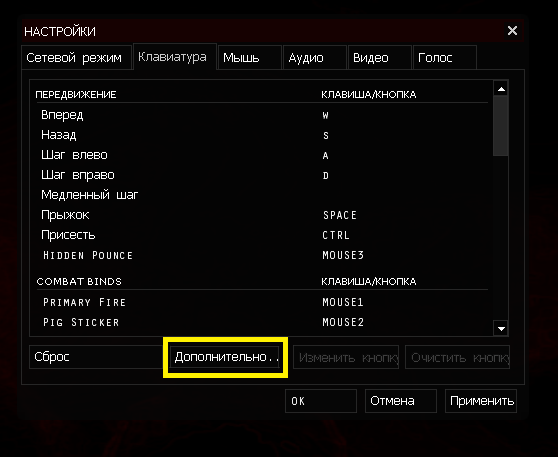558x457 pixels.
Task: Open the Видео settings tab
Action: tap(380, 57)
